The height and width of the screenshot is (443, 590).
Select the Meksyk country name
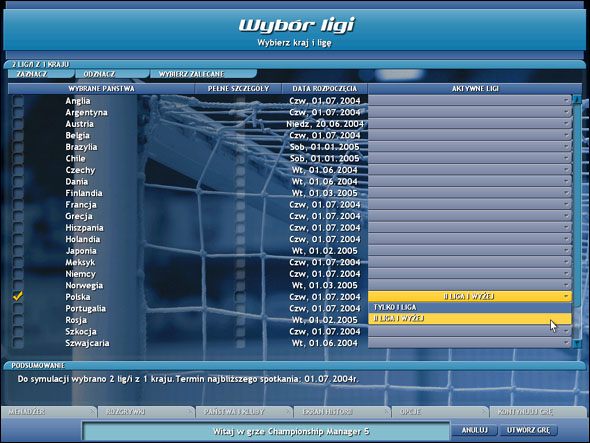[x=80, y=262]
